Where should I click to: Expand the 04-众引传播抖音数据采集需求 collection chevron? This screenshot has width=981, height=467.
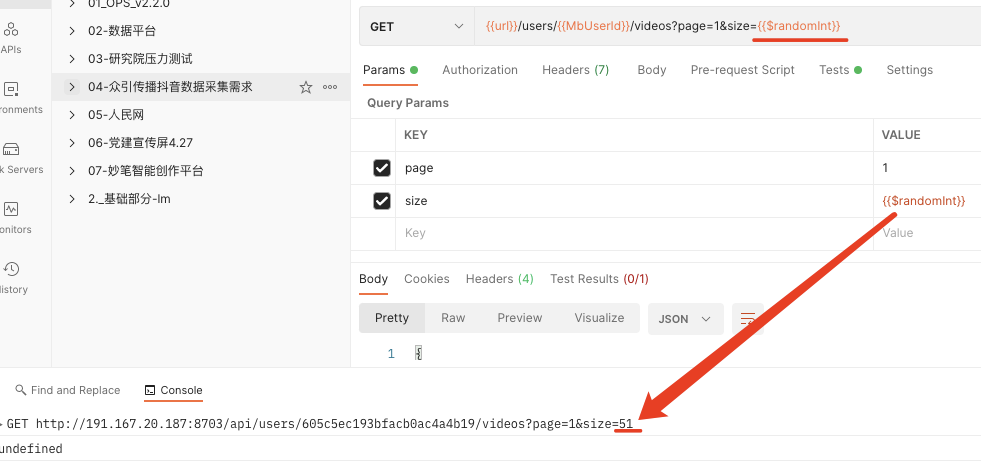coord(72,87)
